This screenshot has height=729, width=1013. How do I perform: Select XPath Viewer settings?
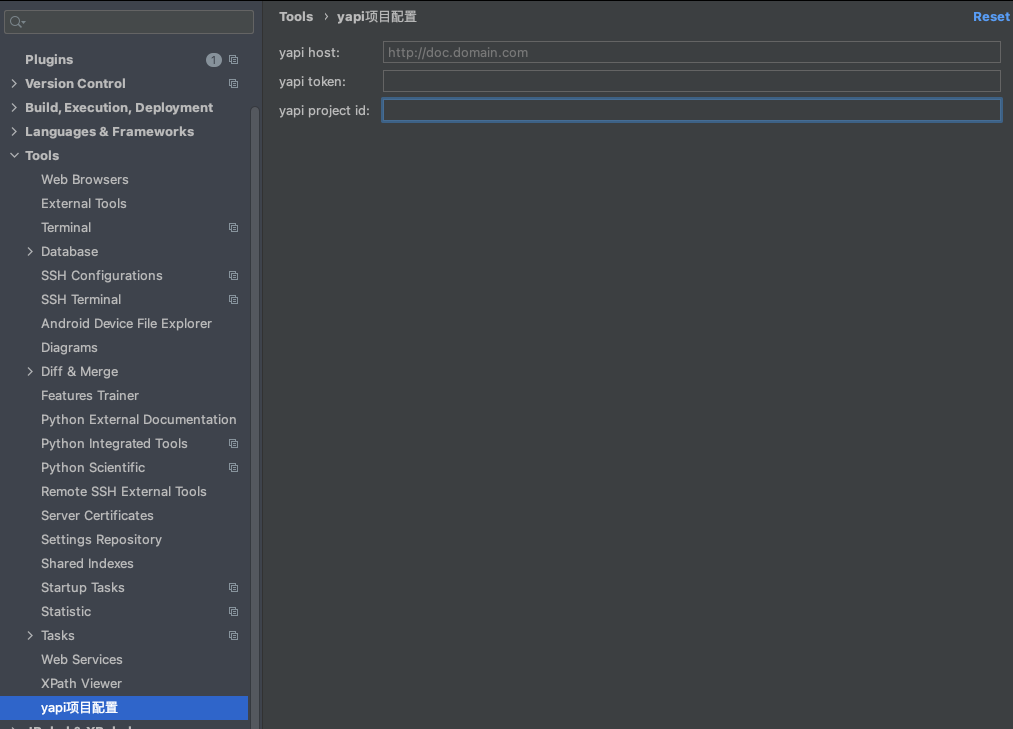81,683
